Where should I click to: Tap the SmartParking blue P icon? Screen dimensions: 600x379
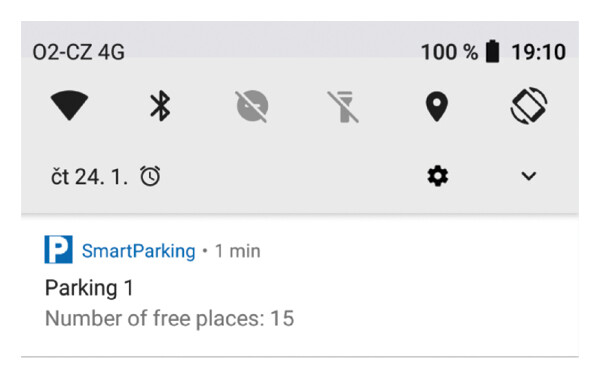[x=59, y=250]
